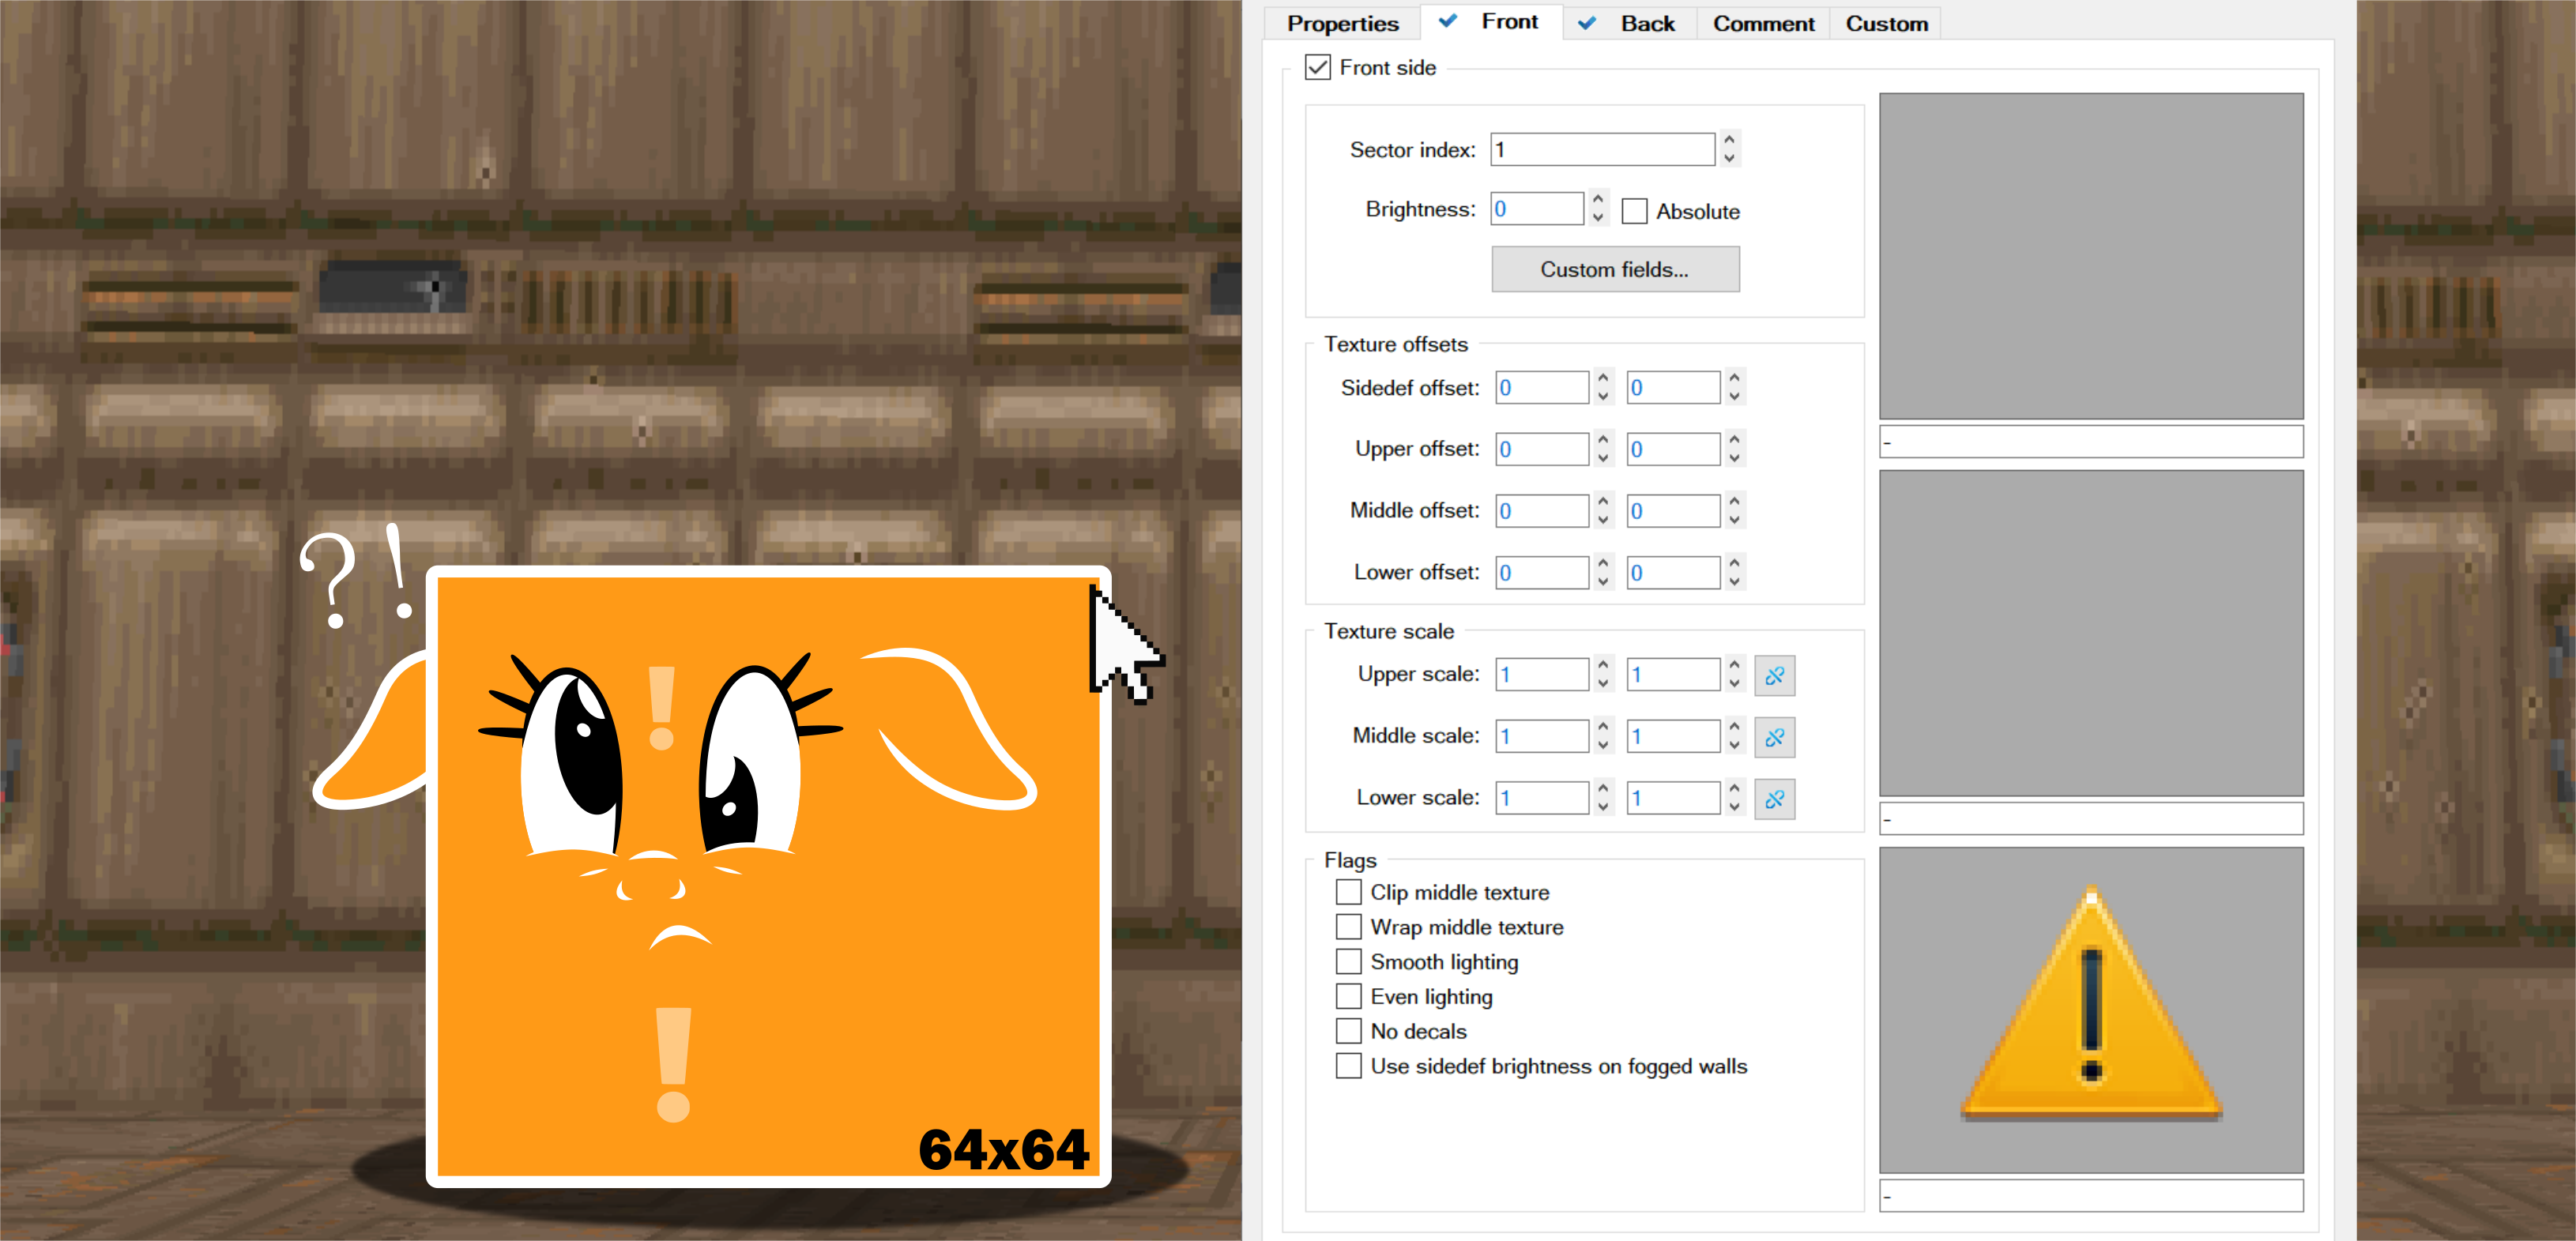
Task: Increase Sector index with up arrow
Action: 1729,140
